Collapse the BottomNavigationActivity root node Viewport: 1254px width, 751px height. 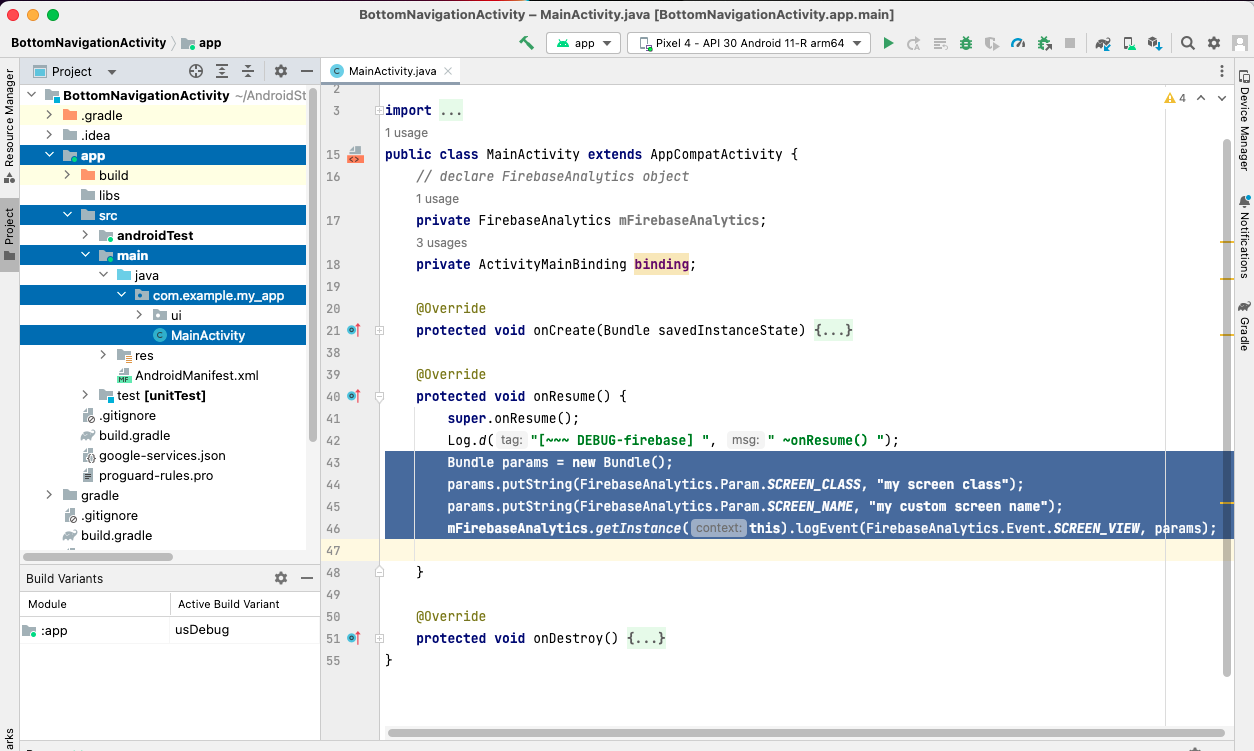pyautogui.click(x=31, y=95)
